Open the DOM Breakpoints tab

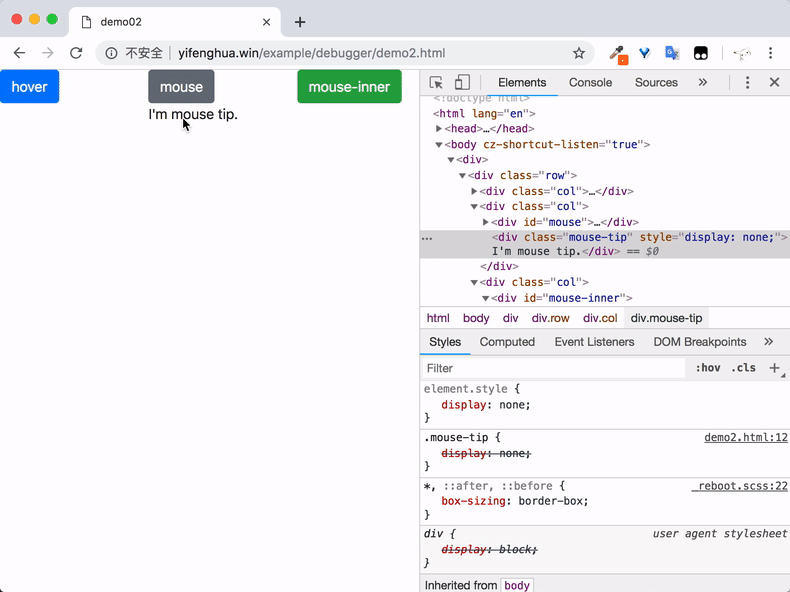pos(700,342)
